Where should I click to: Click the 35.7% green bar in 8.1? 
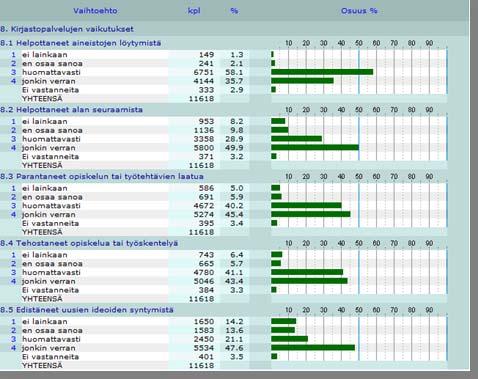[302, 81]
